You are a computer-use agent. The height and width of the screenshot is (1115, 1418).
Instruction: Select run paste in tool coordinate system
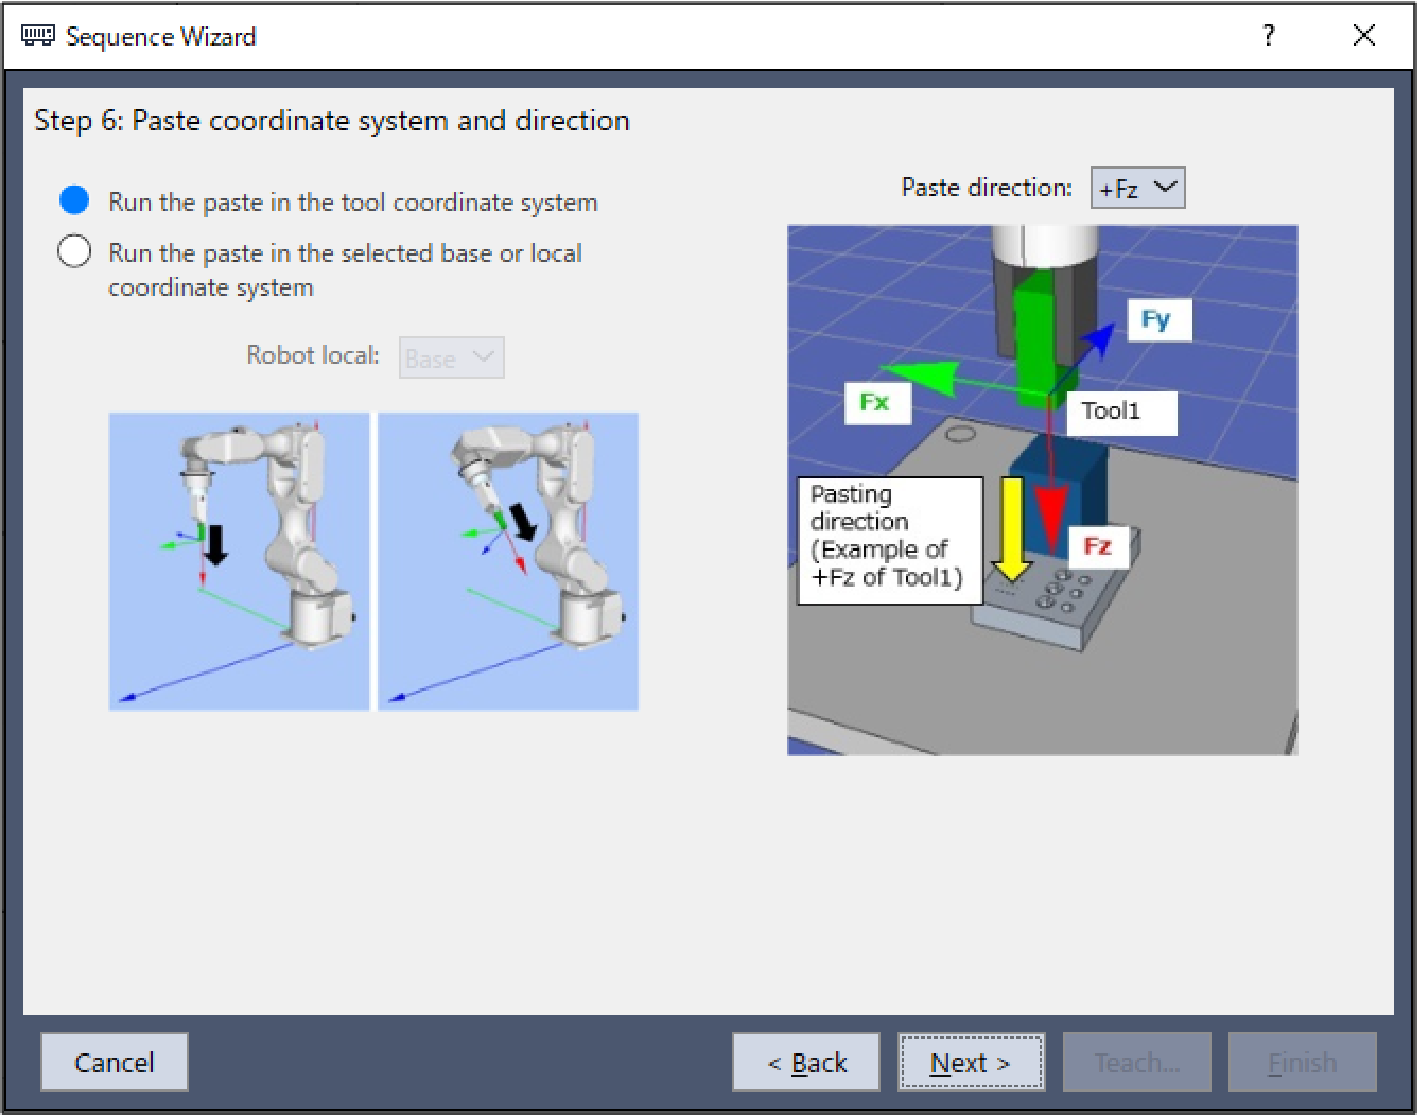point(75,201)
